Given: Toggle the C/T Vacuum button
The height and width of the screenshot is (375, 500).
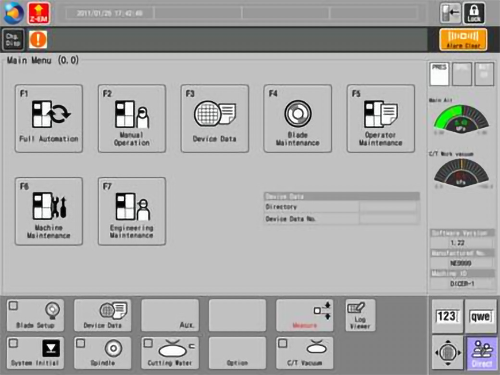Looking at the screenshot, I should coord(305,353).
